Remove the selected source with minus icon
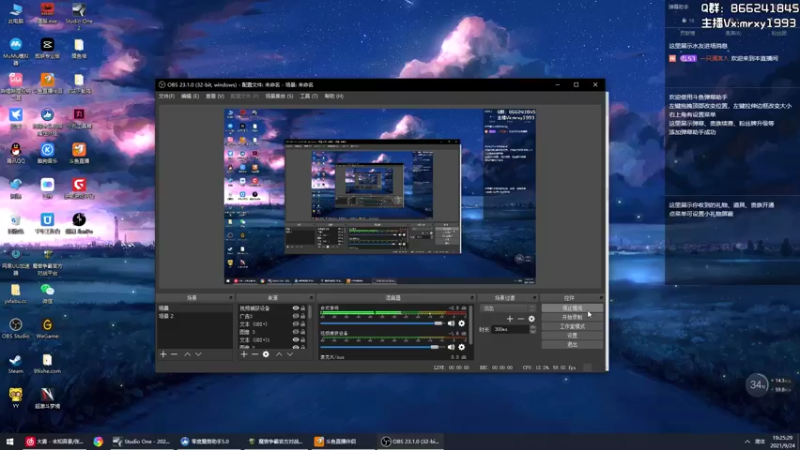This screenshot has width=800, height=450. pos(255,354)
